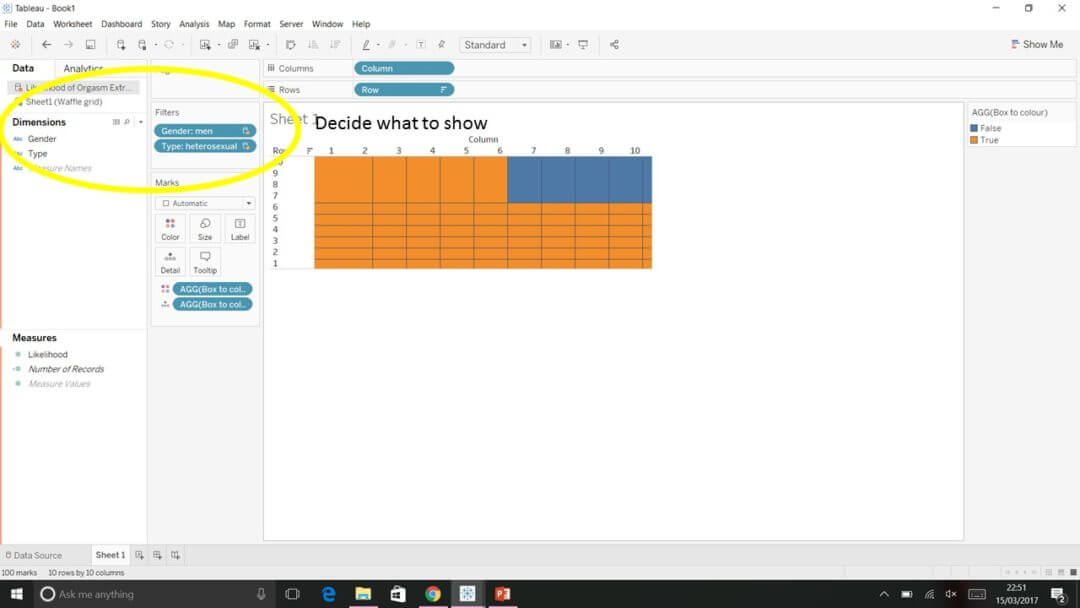This screenshot has width=1080, height=608.
Task: Open the Color shelf on the Marks card
Action: click(170, 228)
